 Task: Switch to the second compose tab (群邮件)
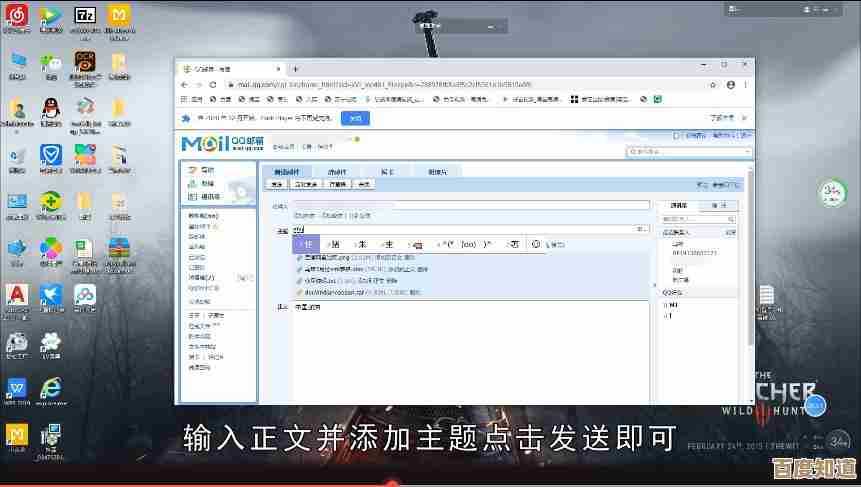337,172
